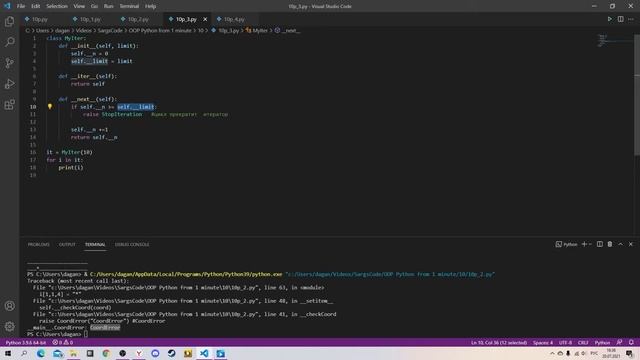Screen dimensions: 640x360
Task: Open the View menu
Action: point(79,6)
